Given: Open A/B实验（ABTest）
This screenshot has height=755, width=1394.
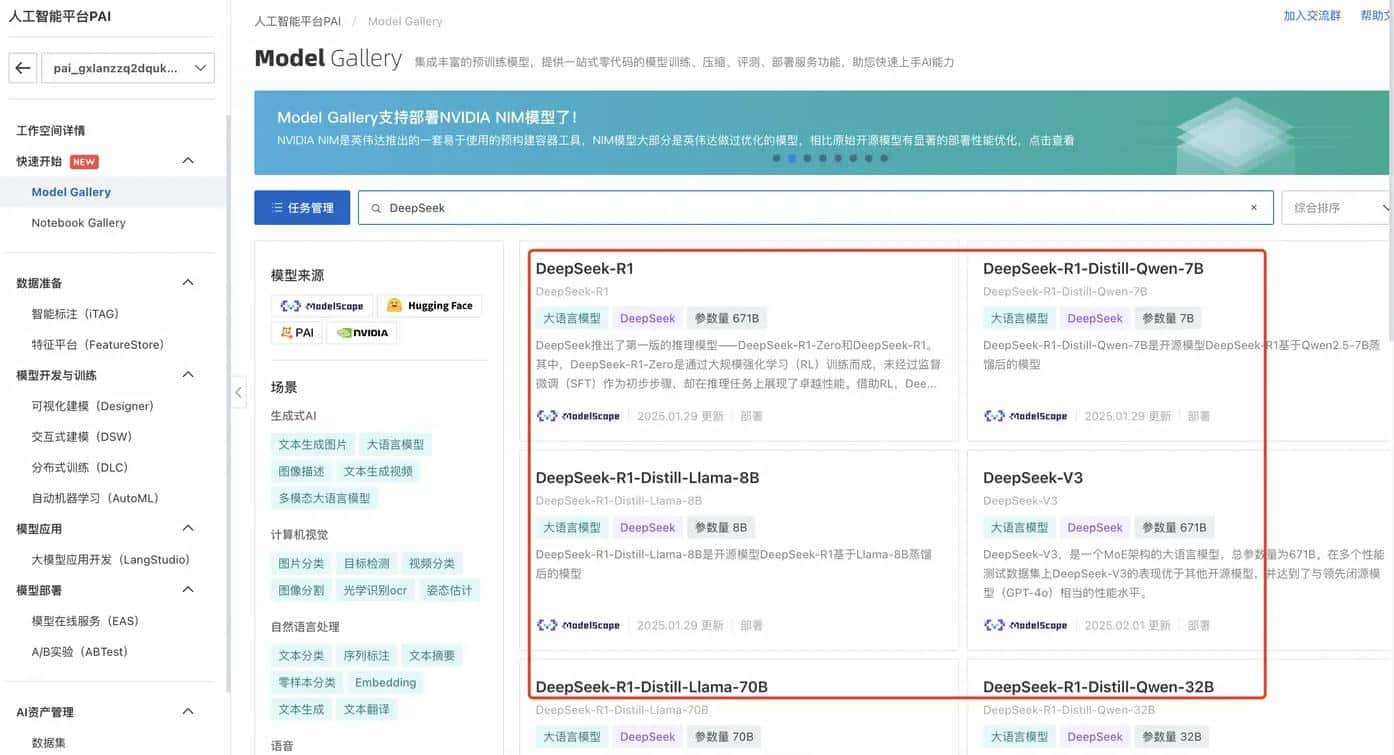Looking at the screenshot, I should pos(80,652).
